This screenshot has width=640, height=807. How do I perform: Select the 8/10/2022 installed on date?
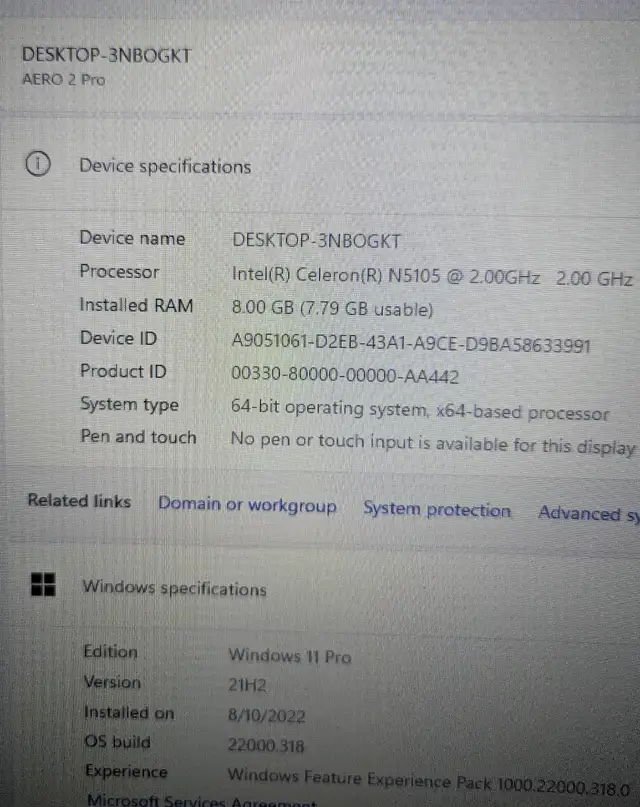click(266, 715)
